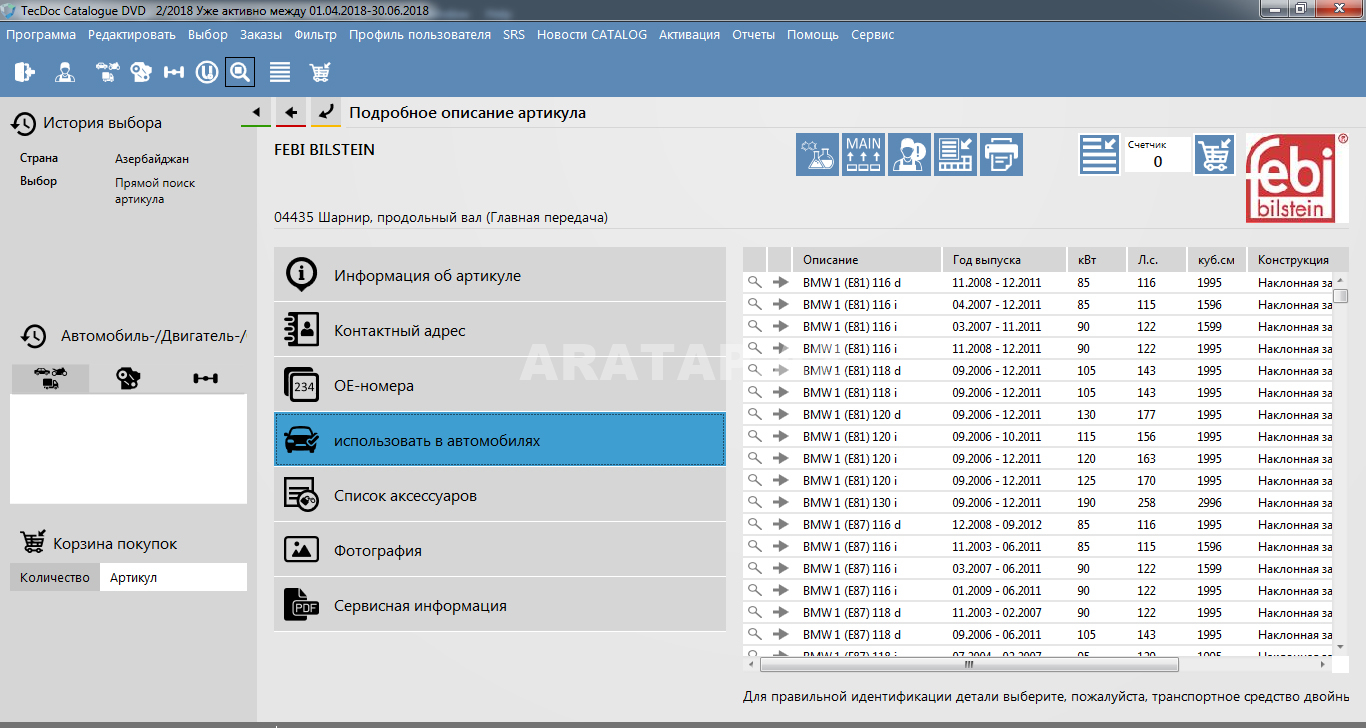Open ОЕ-номера section
Image resolution: width=1366 pixels, height=728 pixels.
(500, 385)
